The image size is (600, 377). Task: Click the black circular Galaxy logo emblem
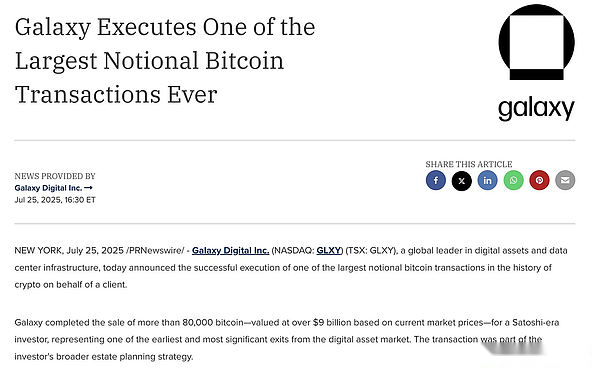coord(536,42)
